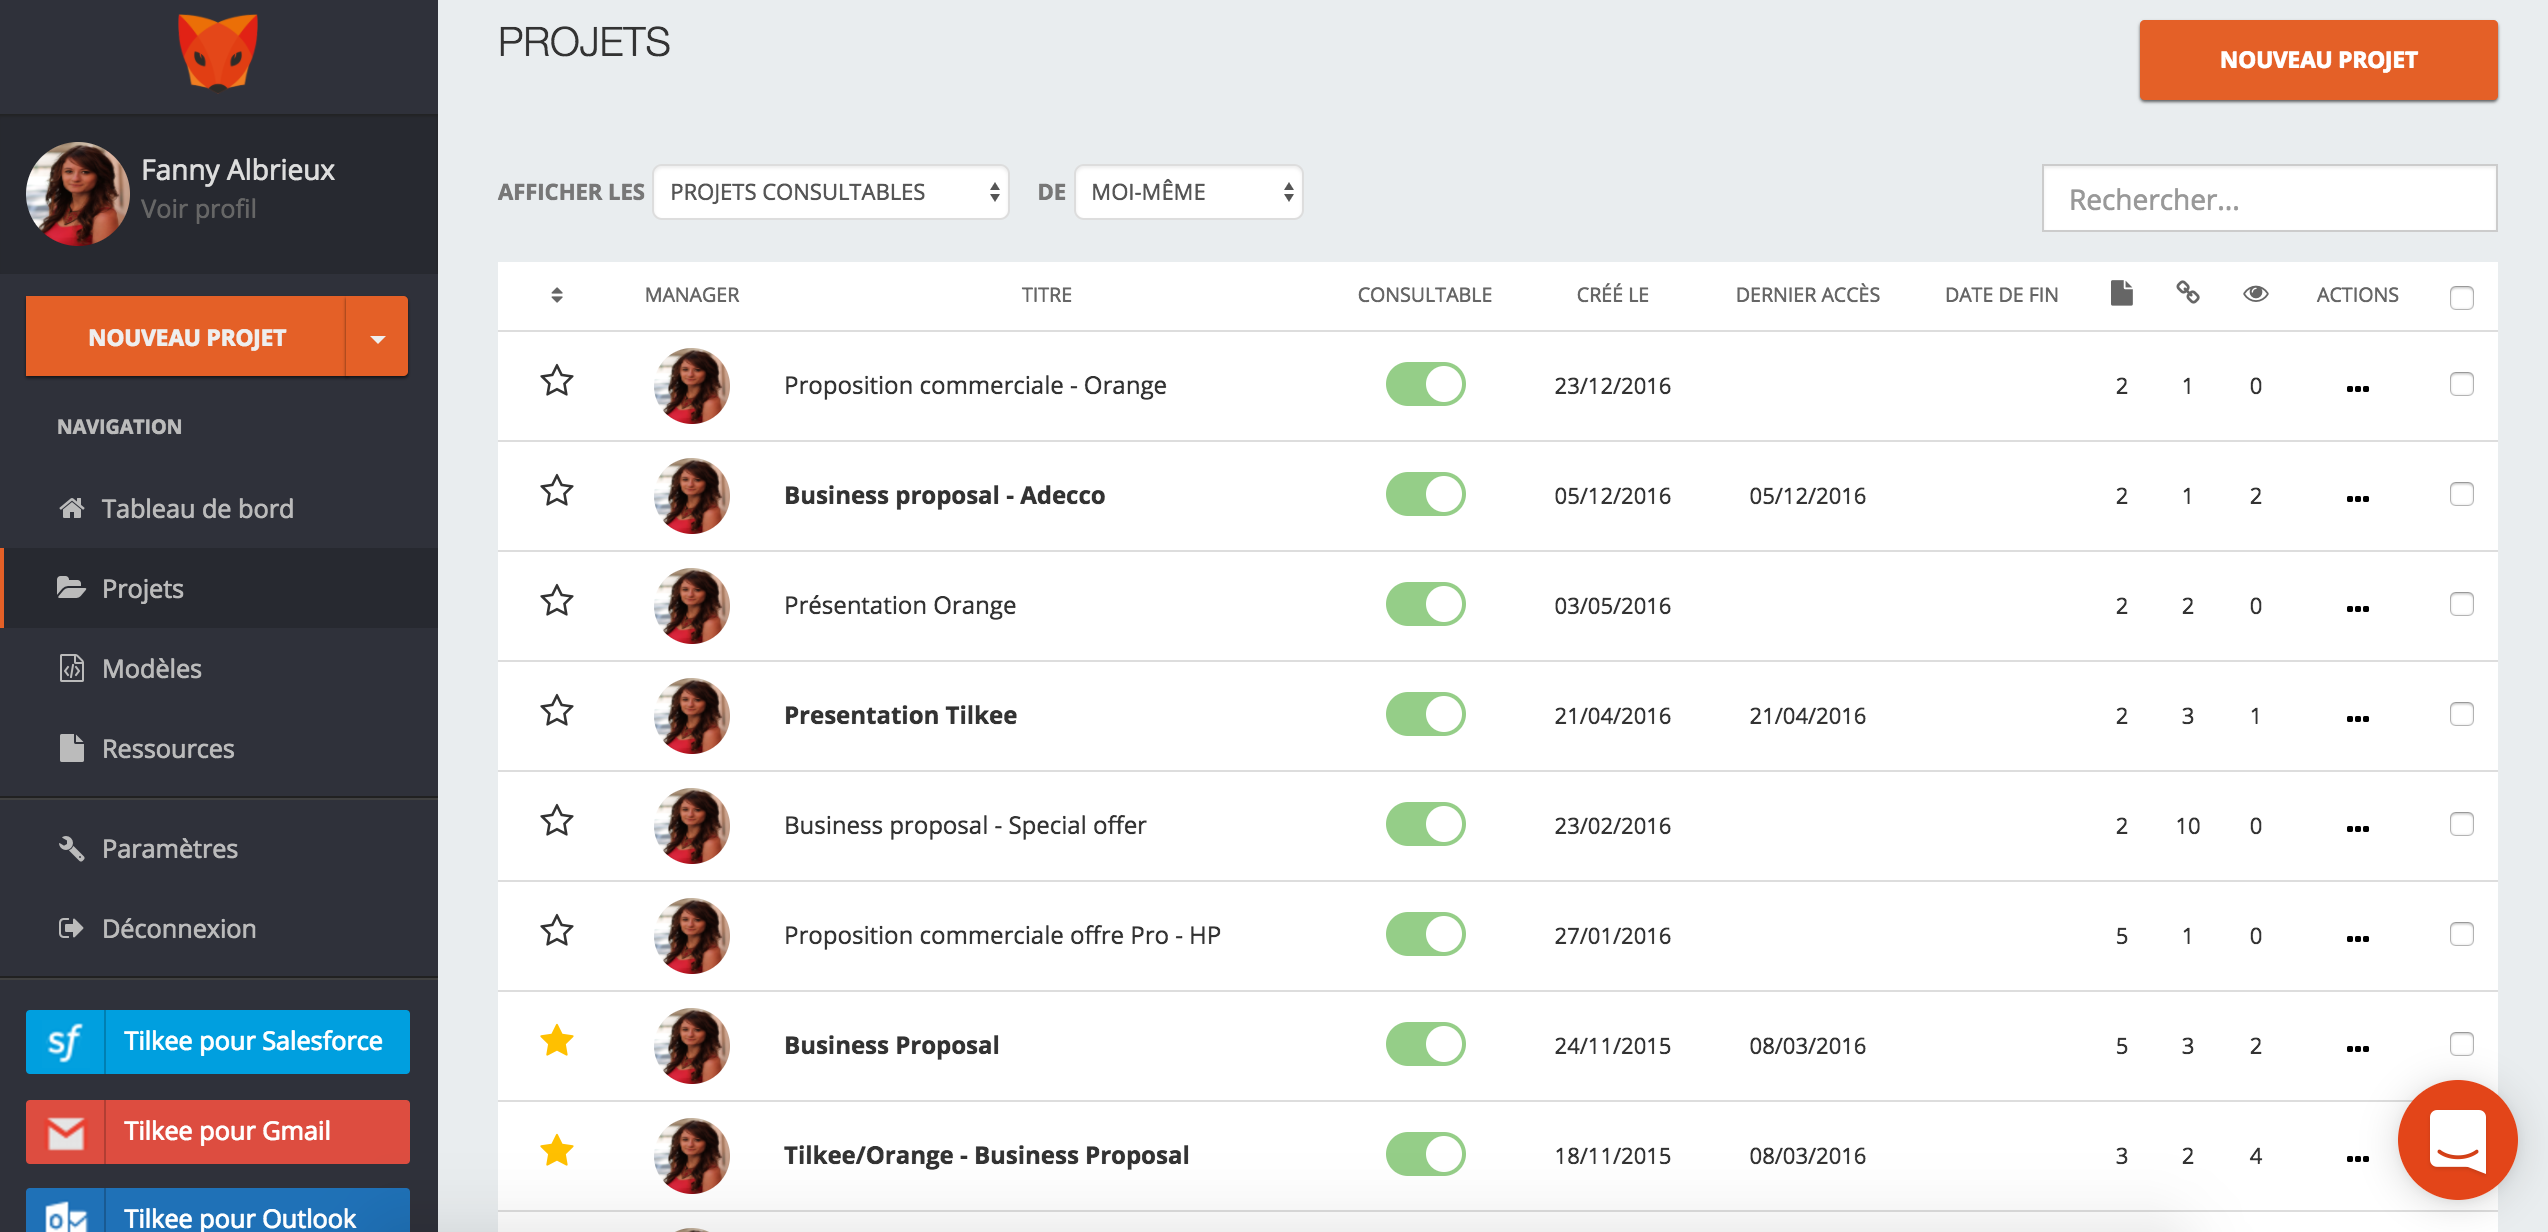The width and height of the screenshot is (2548, 1232).
Task: Unstar the Business Proposal project
Action: [x=557, y=1041]
